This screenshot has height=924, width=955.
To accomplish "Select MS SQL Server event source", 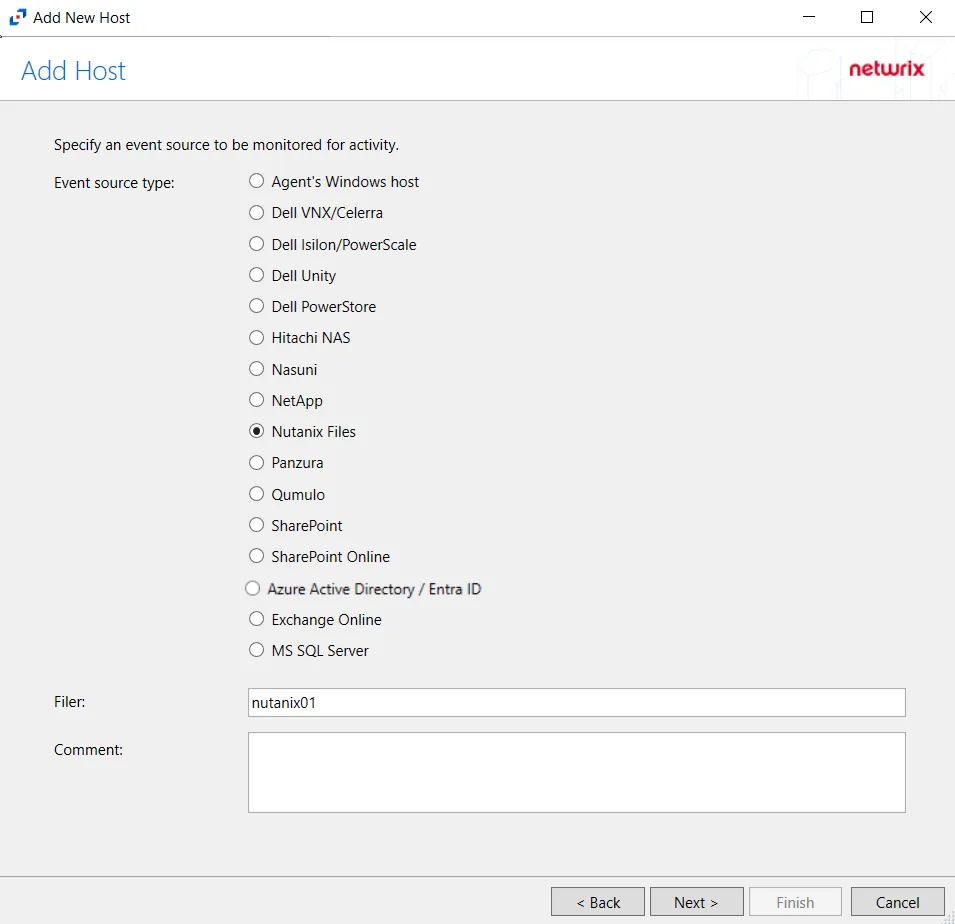I will click(256, 650).
